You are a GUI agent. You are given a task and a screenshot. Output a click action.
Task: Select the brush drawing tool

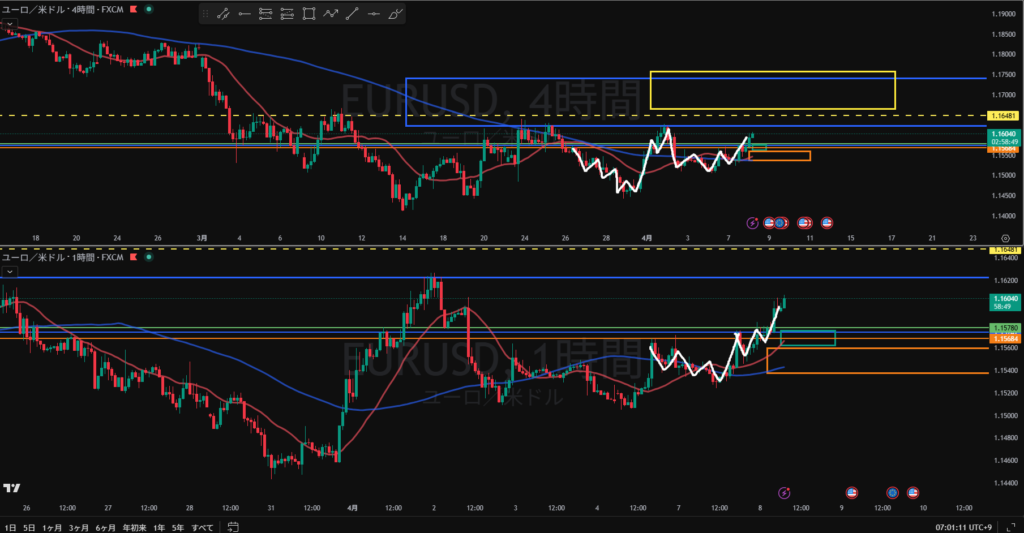click(x=396, y=14)
